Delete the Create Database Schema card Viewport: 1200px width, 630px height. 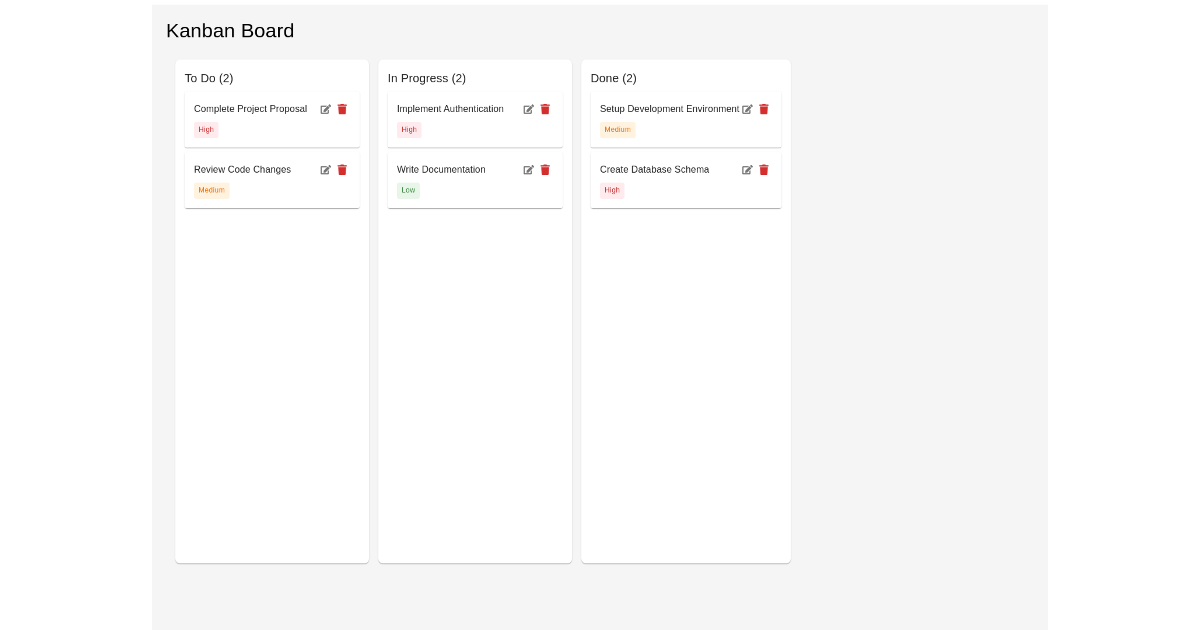point(764,170)
